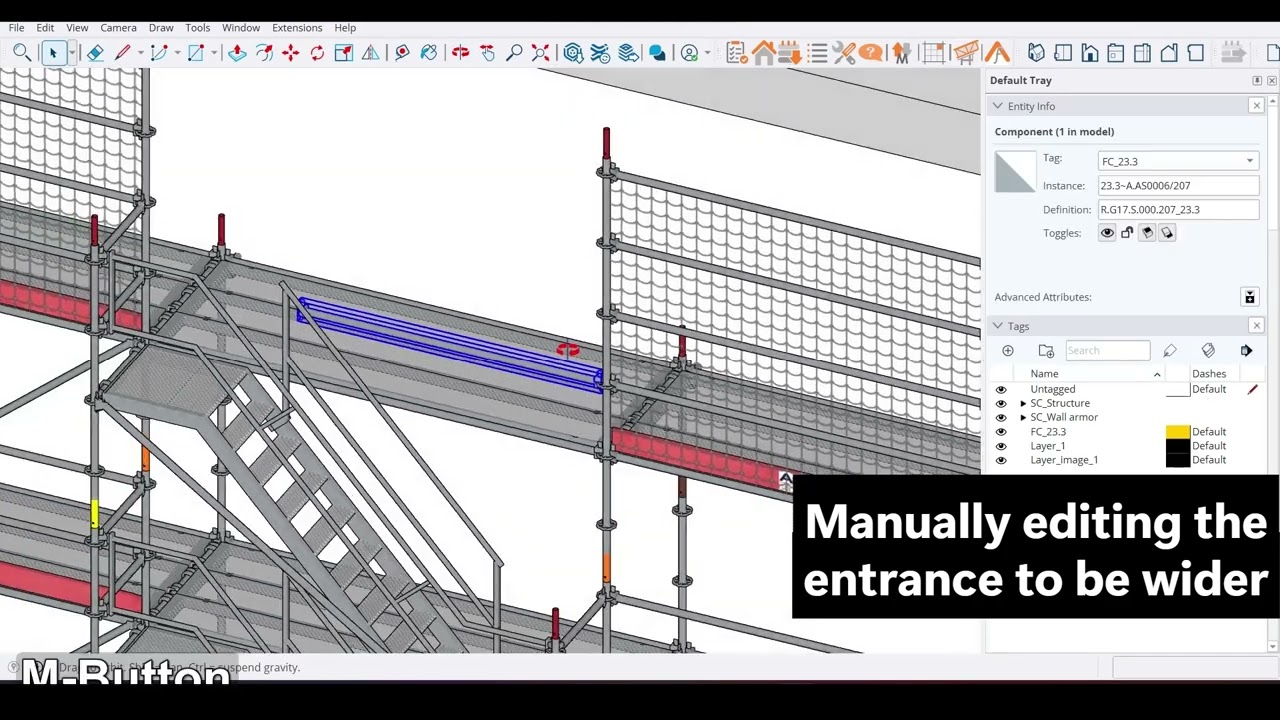The height and width of the screenshot is (720, 1280).
Task: Click the black Layer_1 color swatch
Action: tap(1178, 446)
